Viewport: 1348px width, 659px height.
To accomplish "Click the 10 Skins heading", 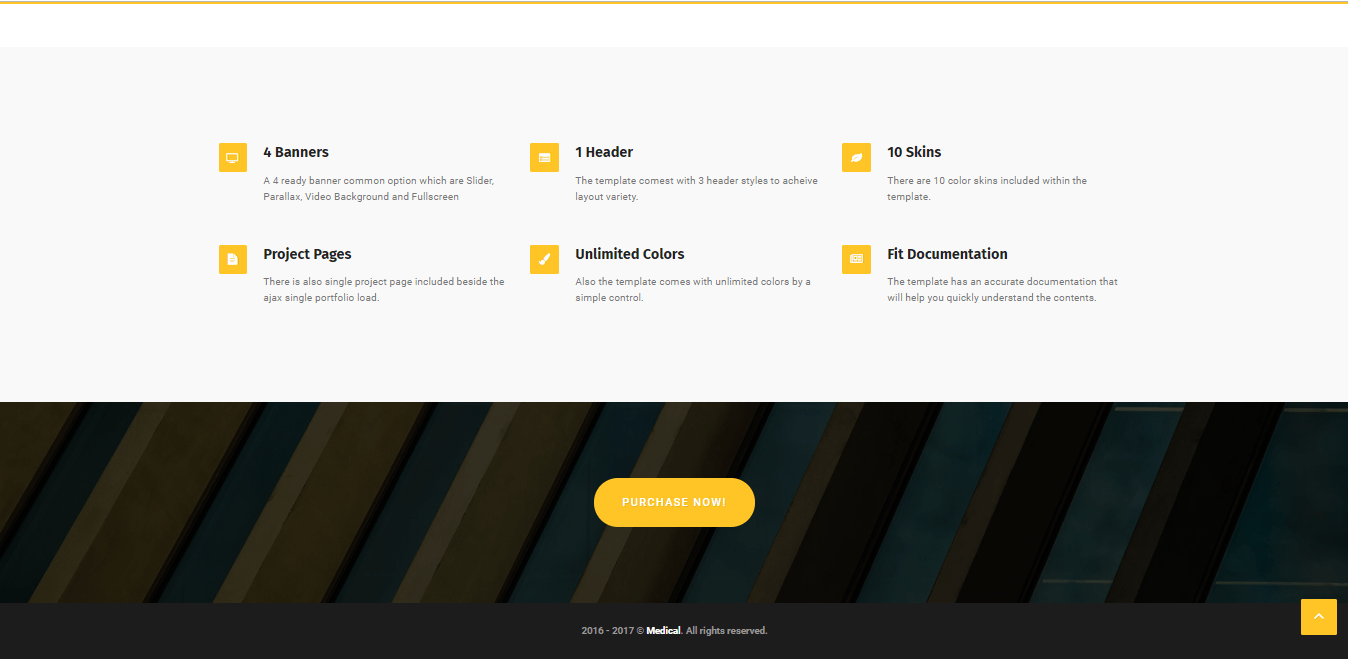I will pos(914,152).
